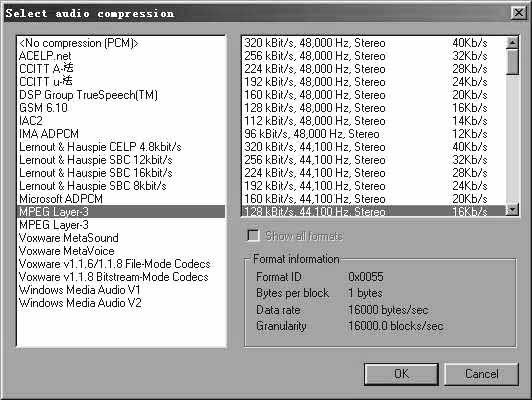Choose 224 kBit/s, 48,000 Hz, Stereo format
532x400 pixels.
(x=374, y=69)
